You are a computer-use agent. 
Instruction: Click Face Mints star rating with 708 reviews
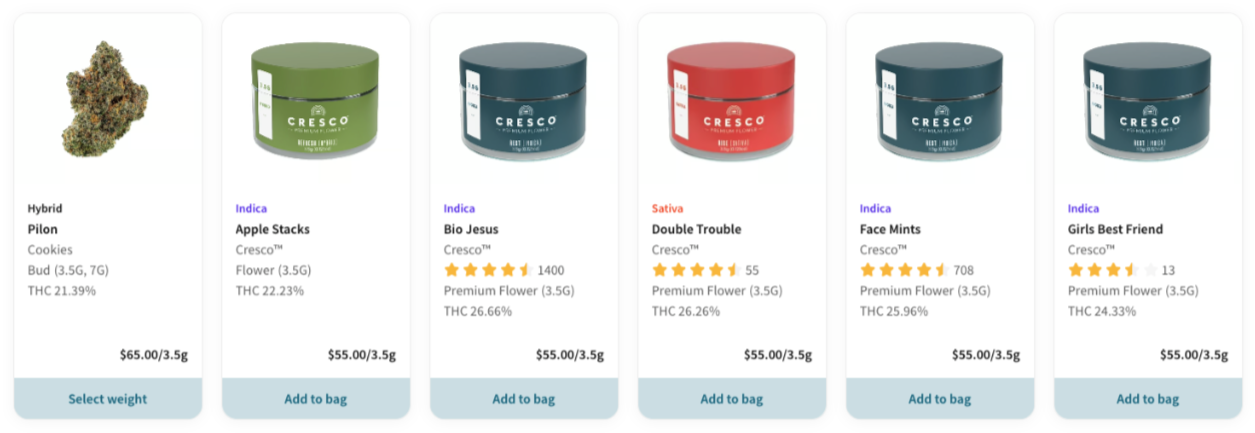coord(917,270)
